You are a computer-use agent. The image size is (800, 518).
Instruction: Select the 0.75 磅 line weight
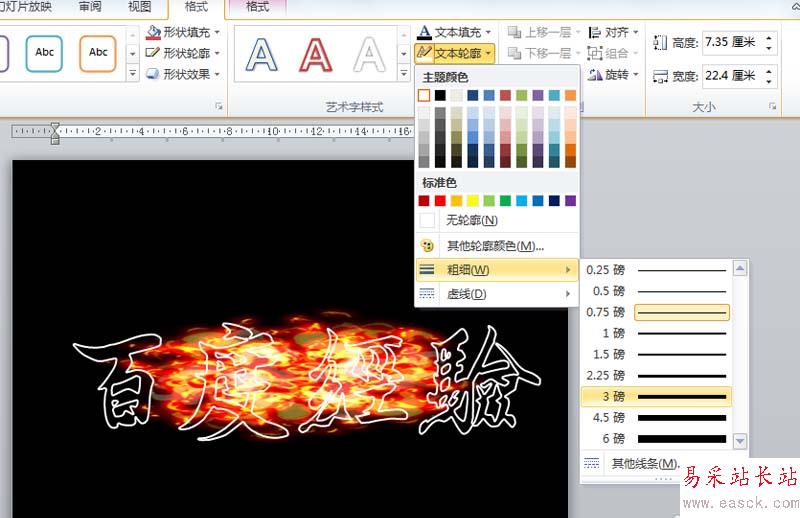pyautogui.click(x=656, y=312)
